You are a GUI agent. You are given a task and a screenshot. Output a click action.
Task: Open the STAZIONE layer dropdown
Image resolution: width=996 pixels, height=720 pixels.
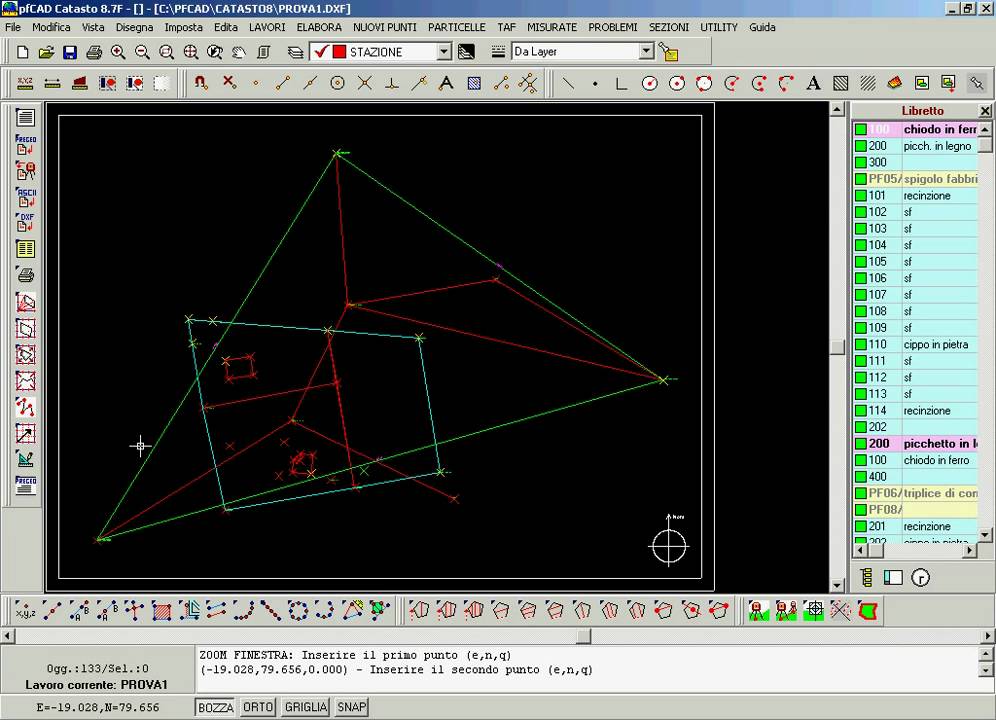(444, 51)
